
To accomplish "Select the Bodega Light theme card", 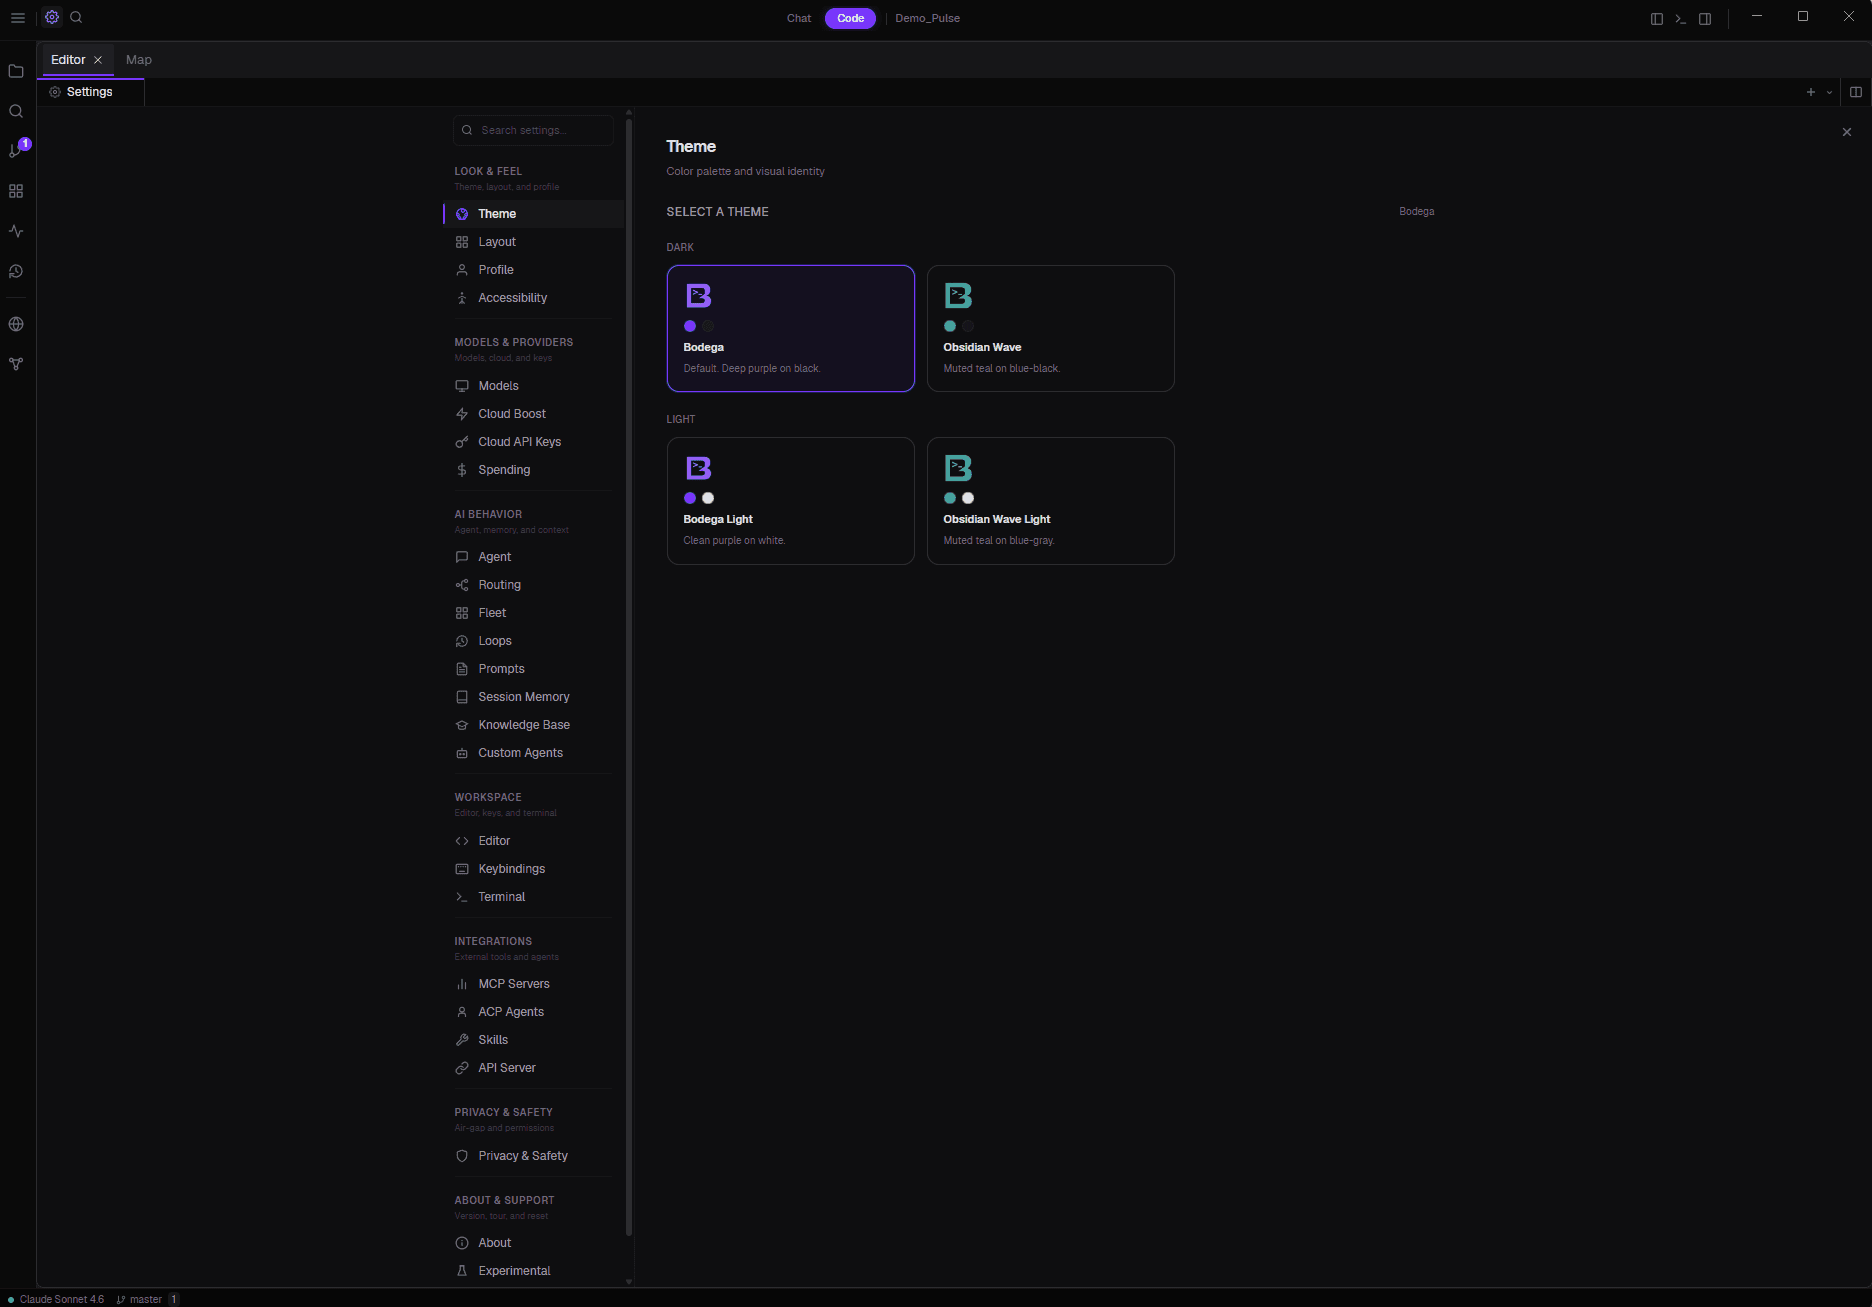I will [x=791, y=501].
